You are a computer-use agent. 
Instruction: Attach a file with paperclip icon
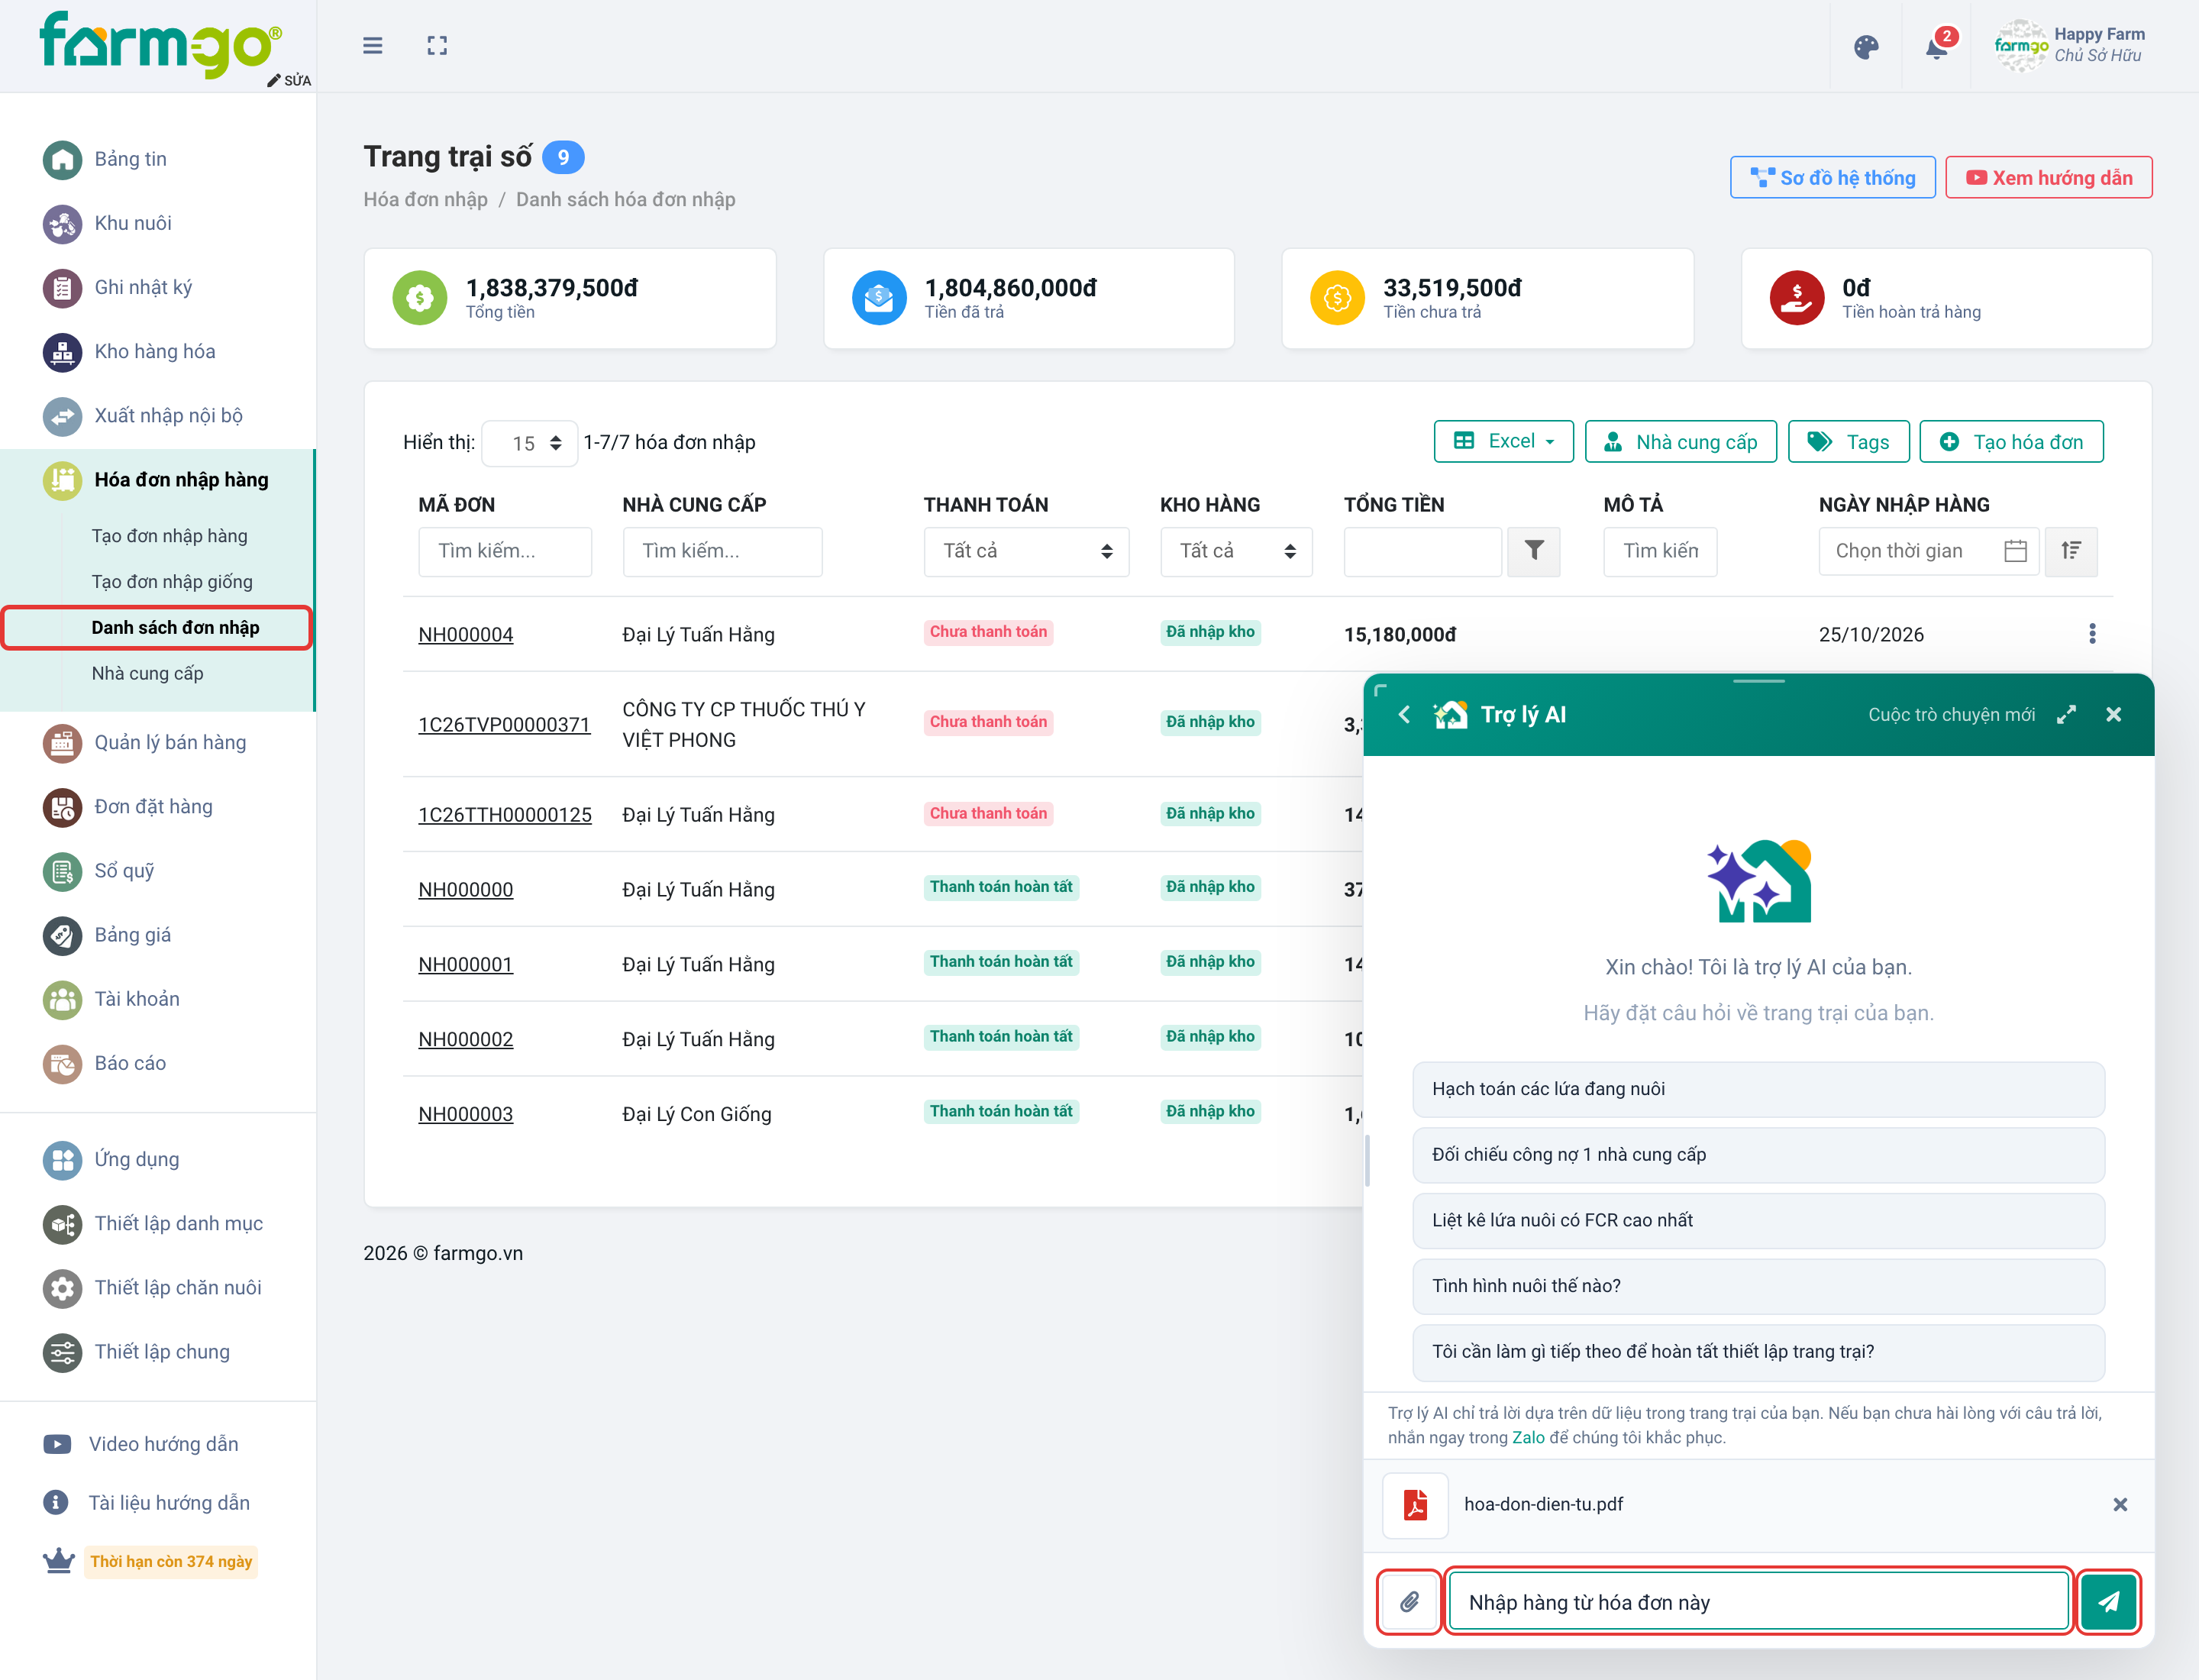pyautogui.click(x=1409, y=1601)
